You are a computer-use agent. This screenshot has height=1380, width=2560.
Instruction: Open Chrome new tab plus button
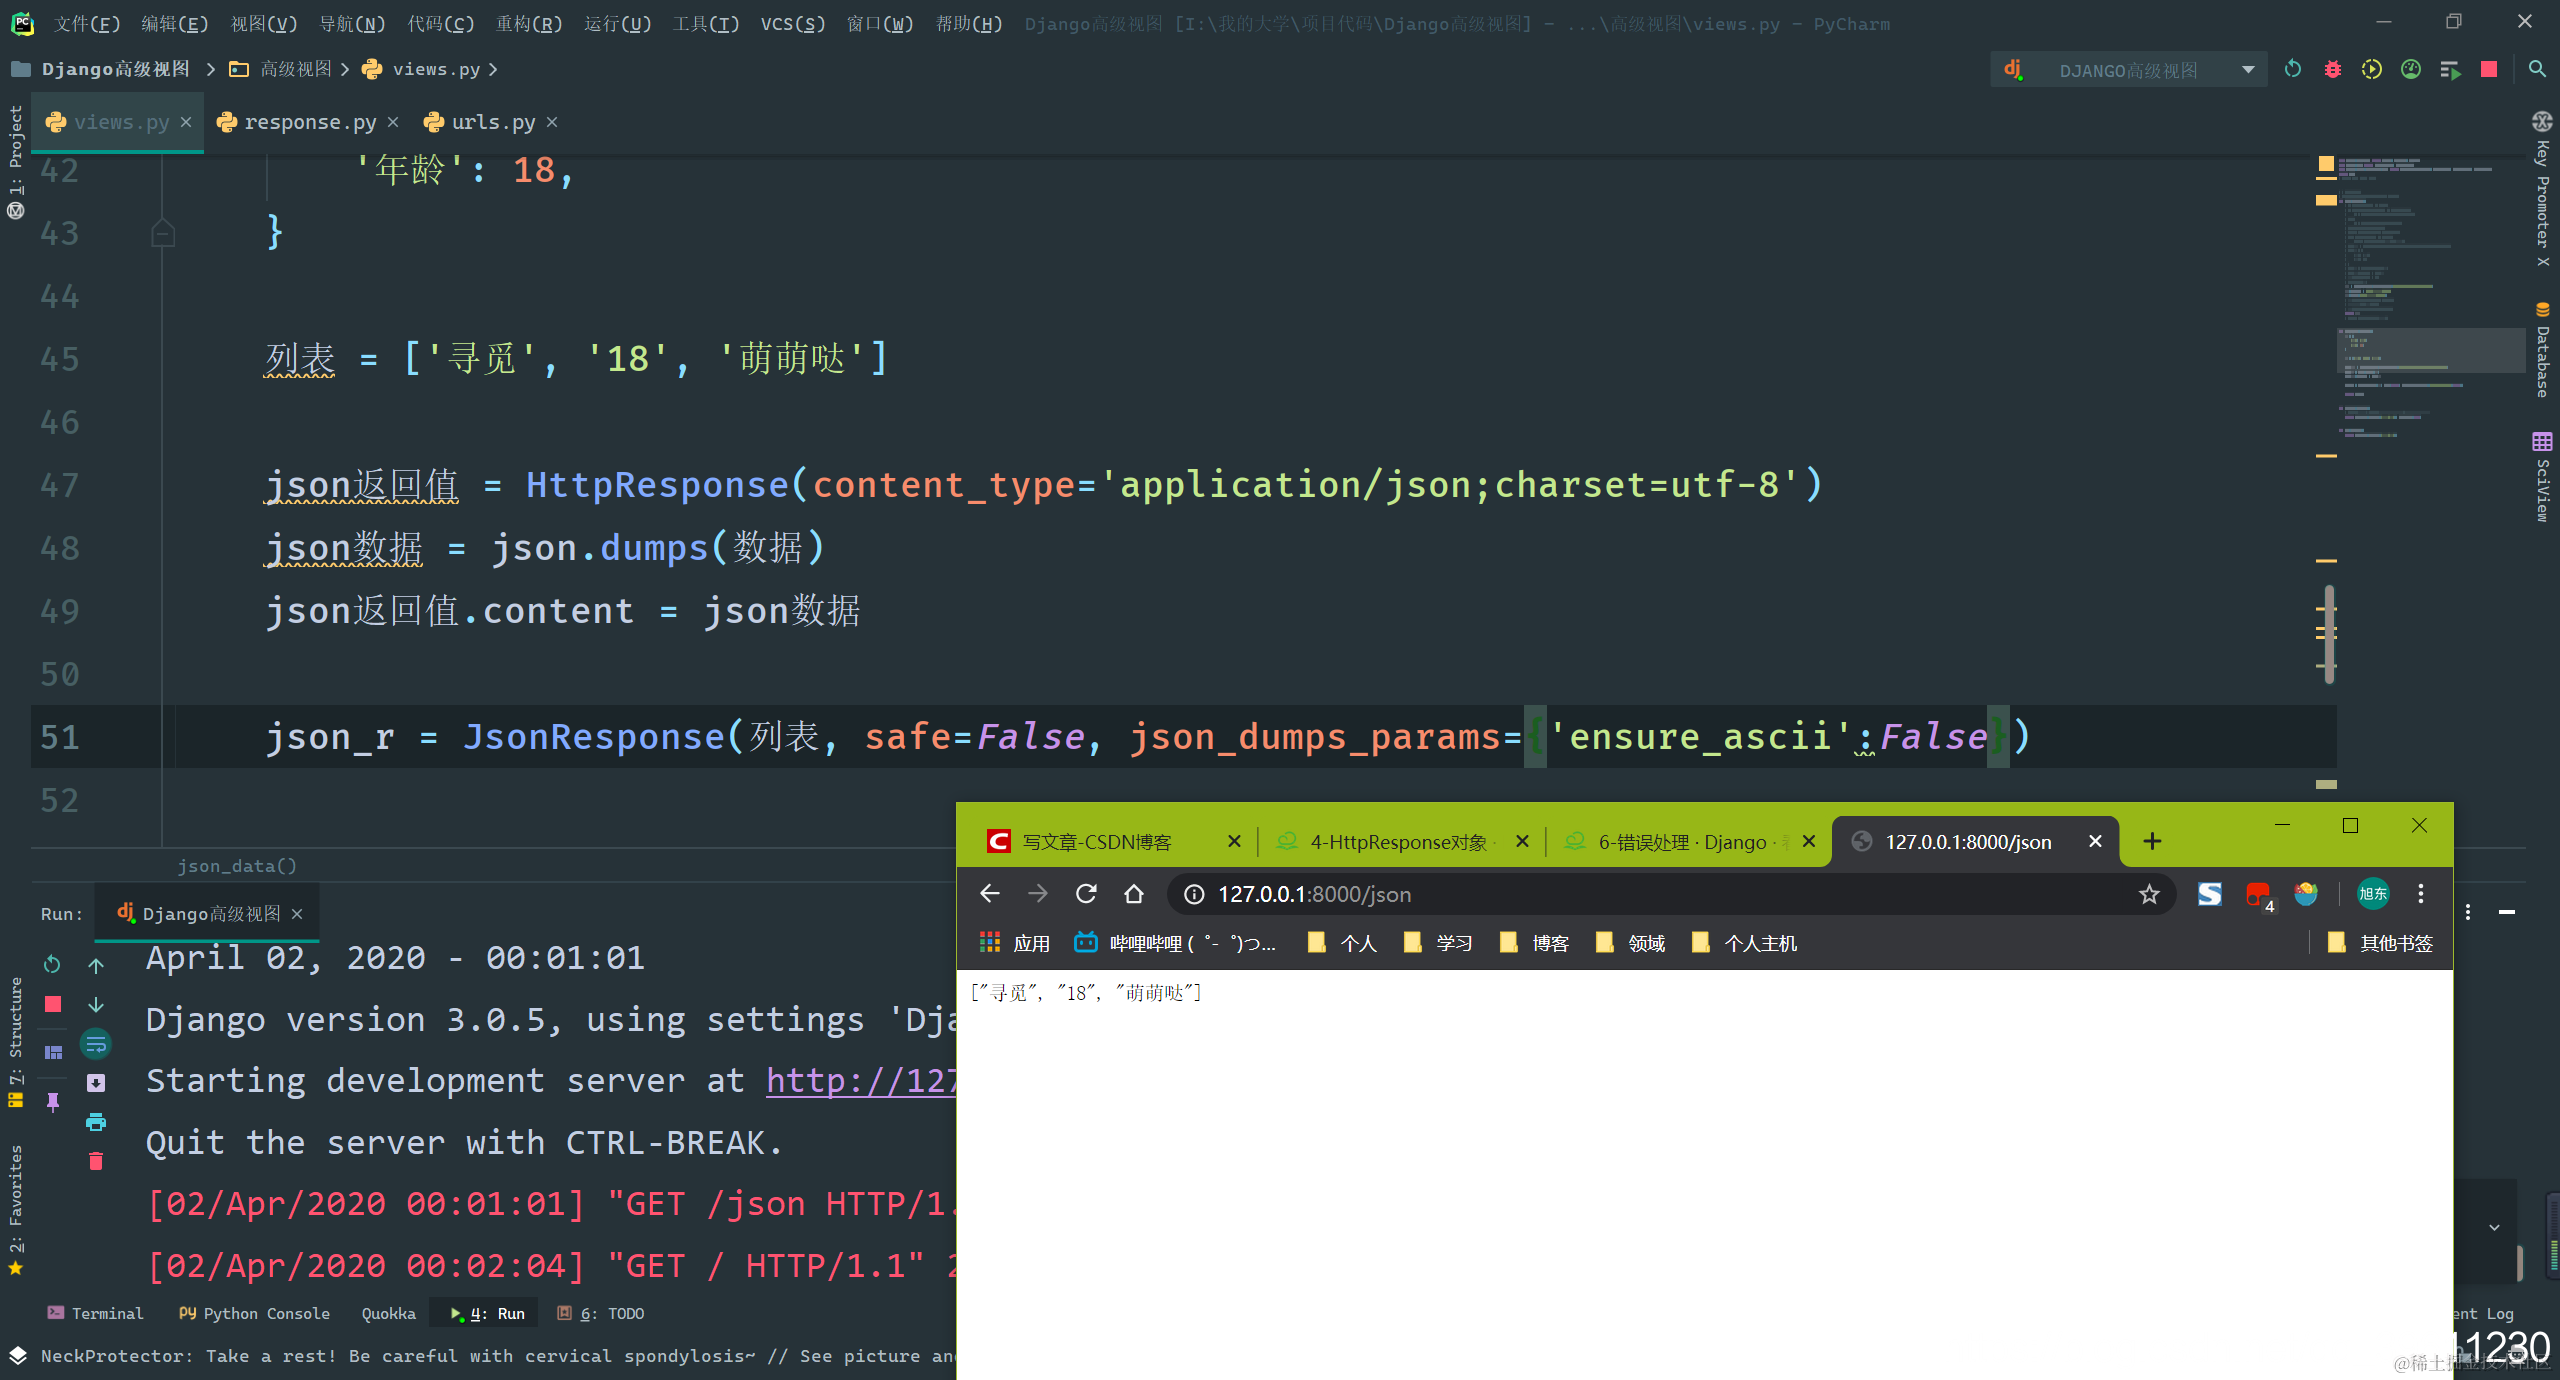[x=2153, y=841]
